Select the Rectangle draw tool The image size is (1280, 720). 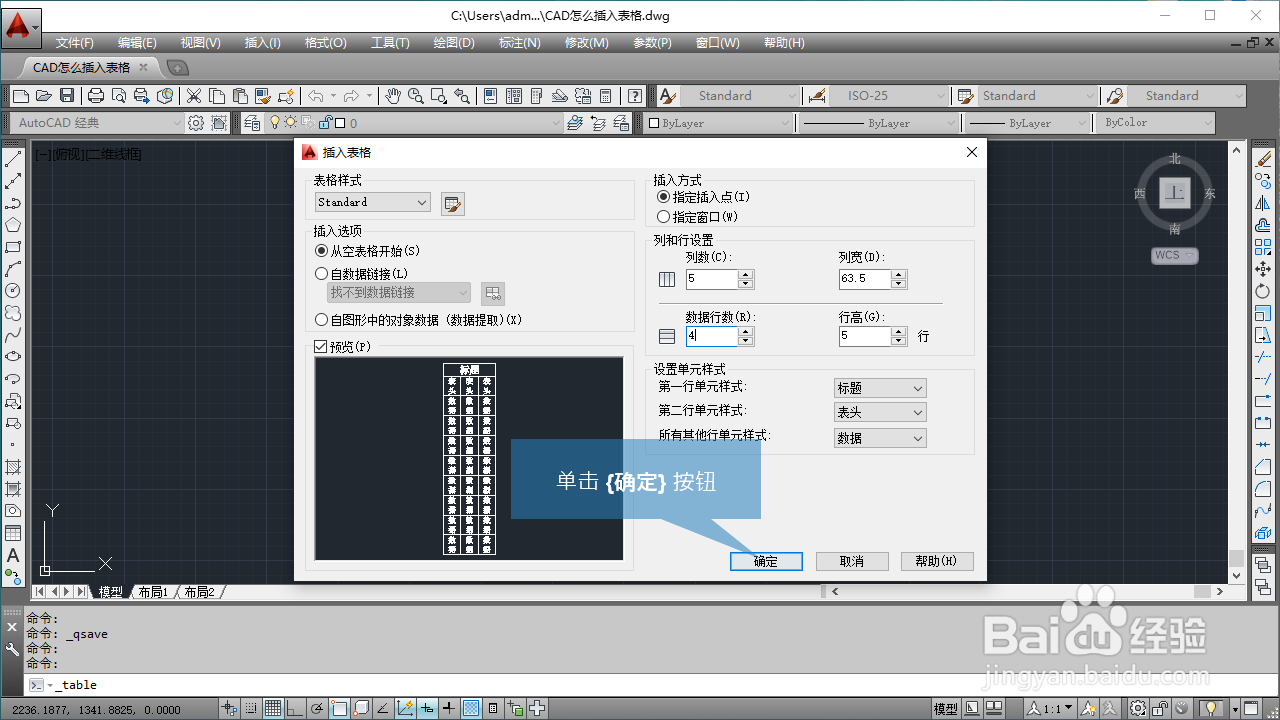[x=13, y=247]
